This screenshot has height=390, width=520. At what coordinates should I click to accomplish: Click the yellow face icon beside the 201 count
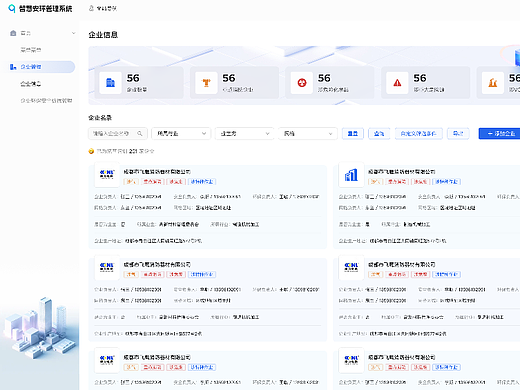[x=91, y=151]
